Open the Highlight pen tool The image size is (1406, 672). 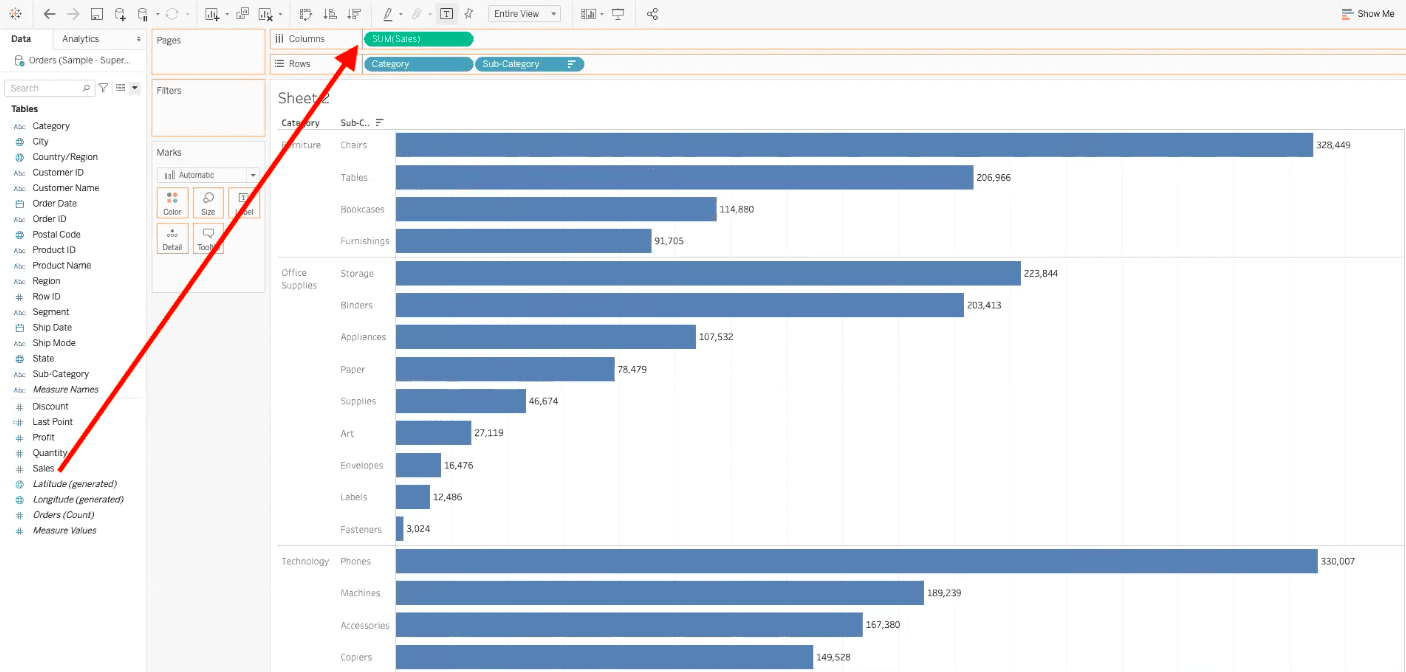[388, 14]
